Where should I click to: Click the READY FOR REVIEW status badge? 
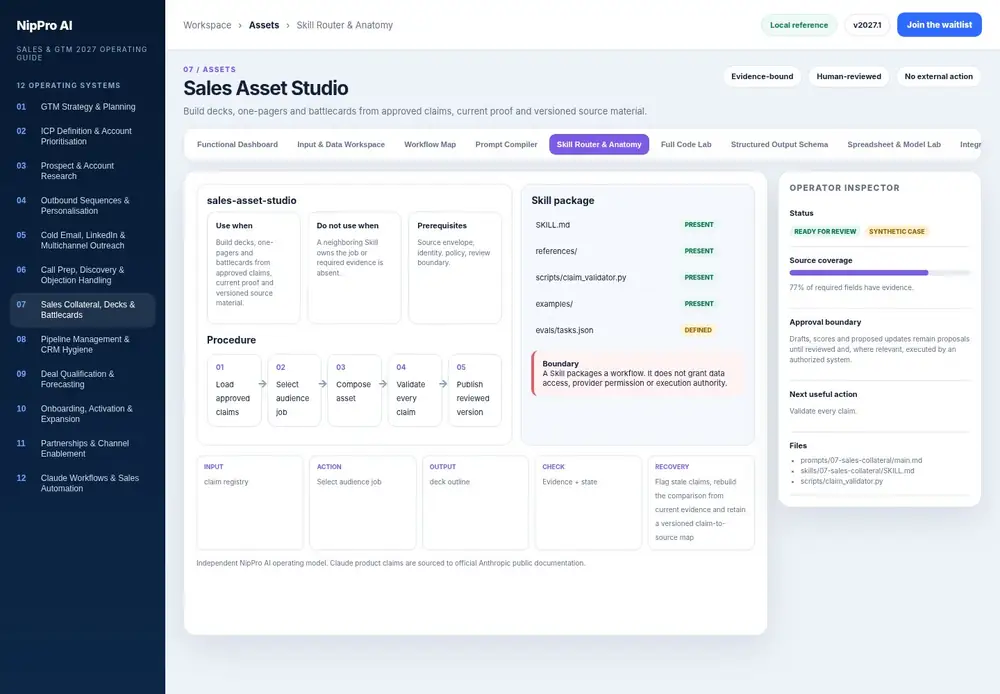point(825,232)
